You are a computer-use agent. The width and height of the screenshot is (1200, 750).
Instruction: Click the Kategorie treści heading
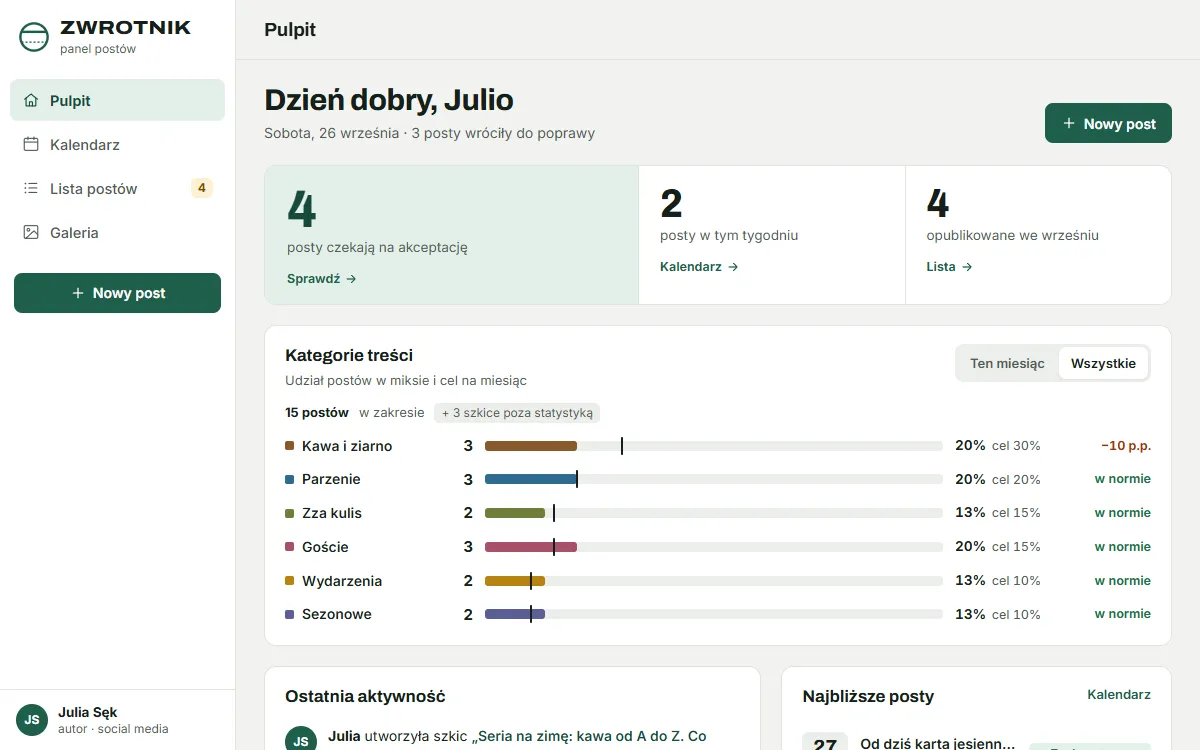click(349, 355)
